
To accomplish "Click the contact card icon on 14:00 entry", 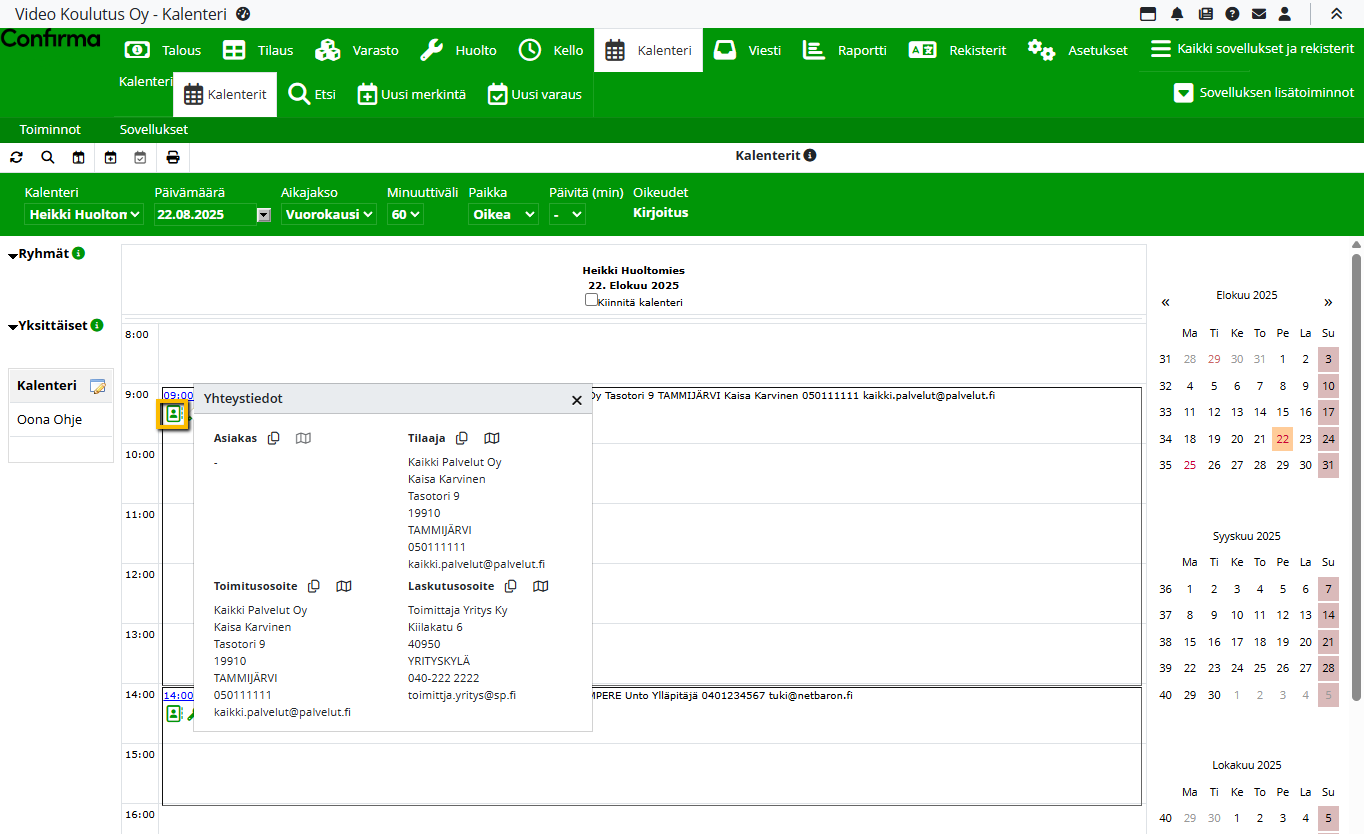I will coord(174,713).
